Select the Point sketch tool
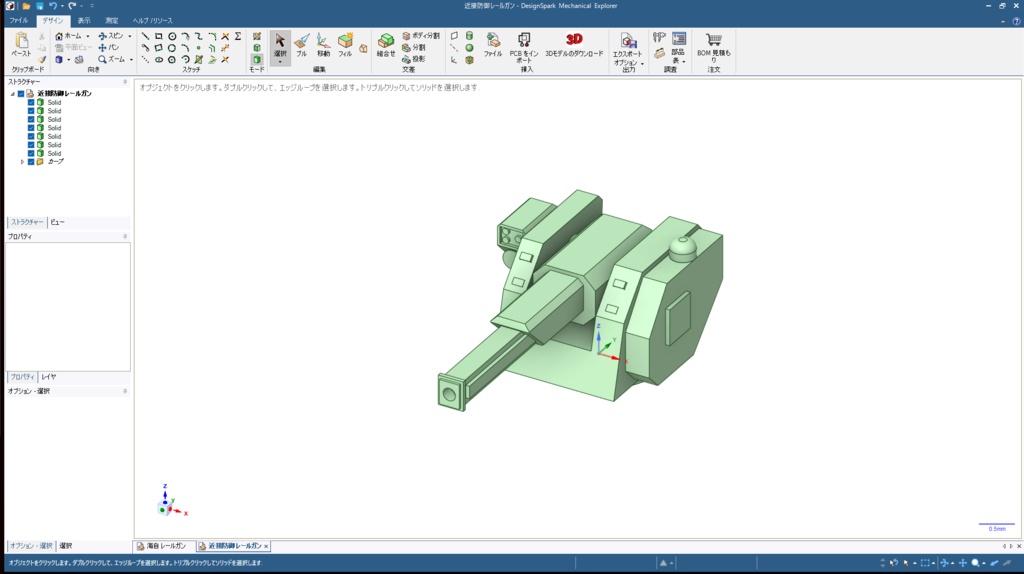The height and width of the screenshot is (574, 1024). (199, 48)
